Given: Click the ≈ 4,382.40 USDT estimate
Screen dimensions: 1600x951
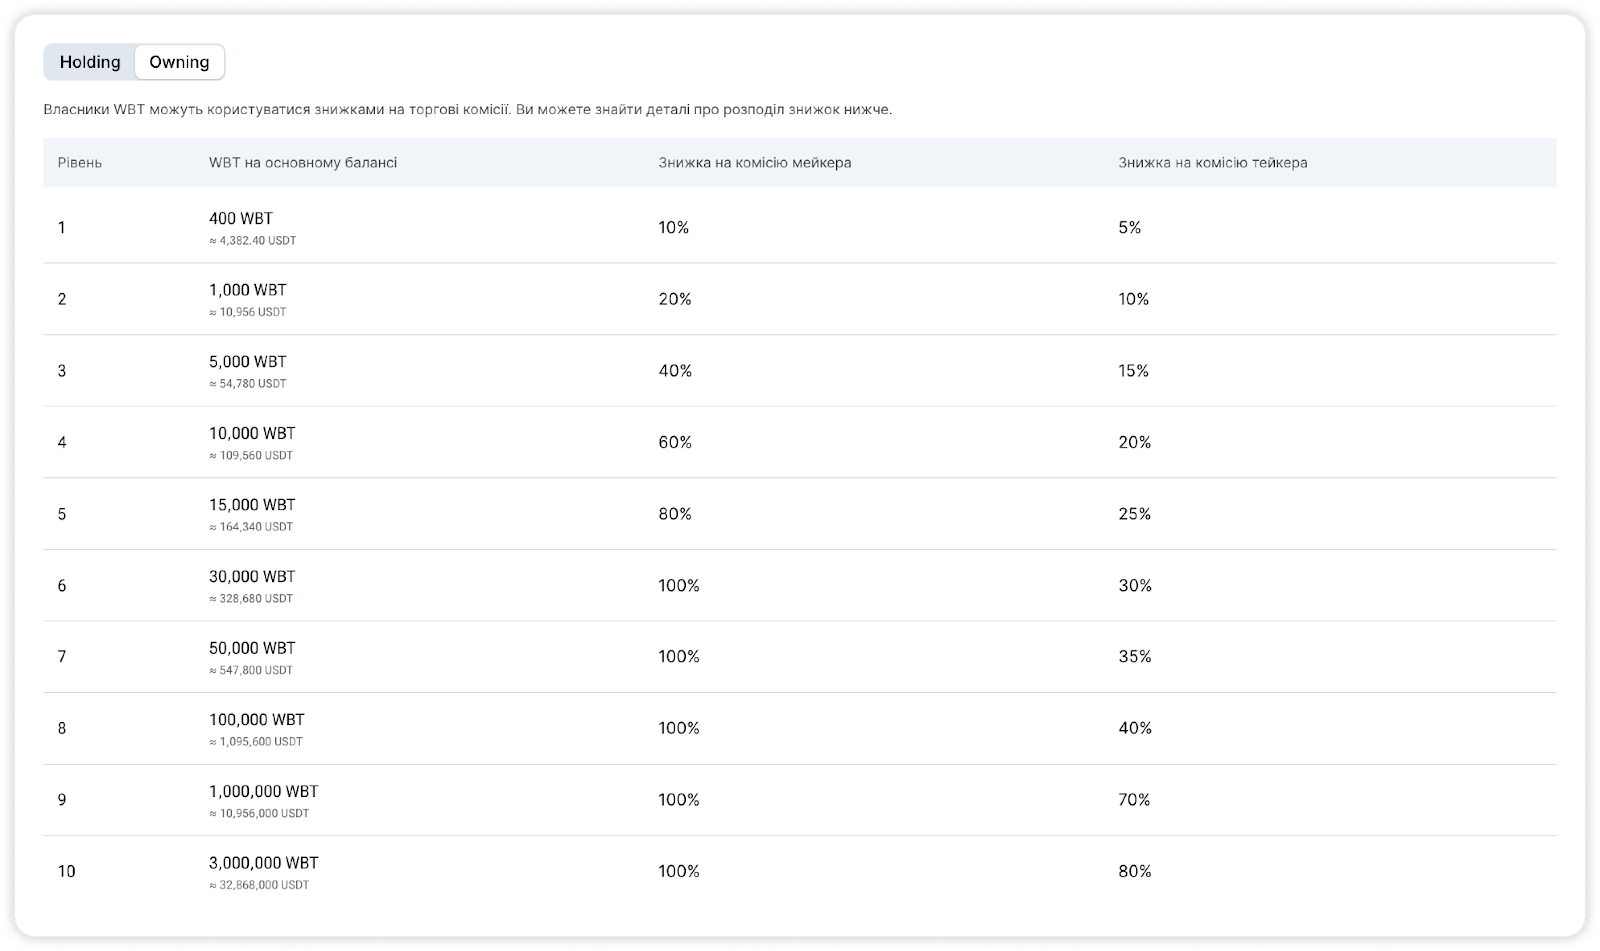Looking at the screenshot, I should pos(253,241).
